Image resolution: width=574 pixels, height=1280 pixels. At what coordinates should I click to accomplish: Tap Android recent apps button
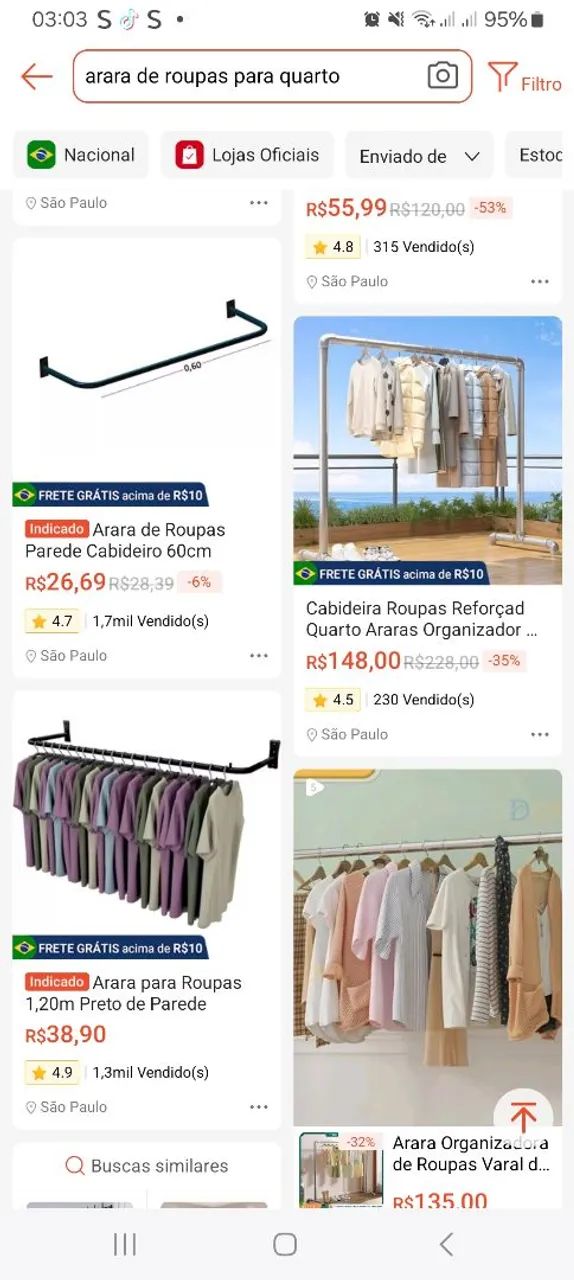pos(125,1244)
